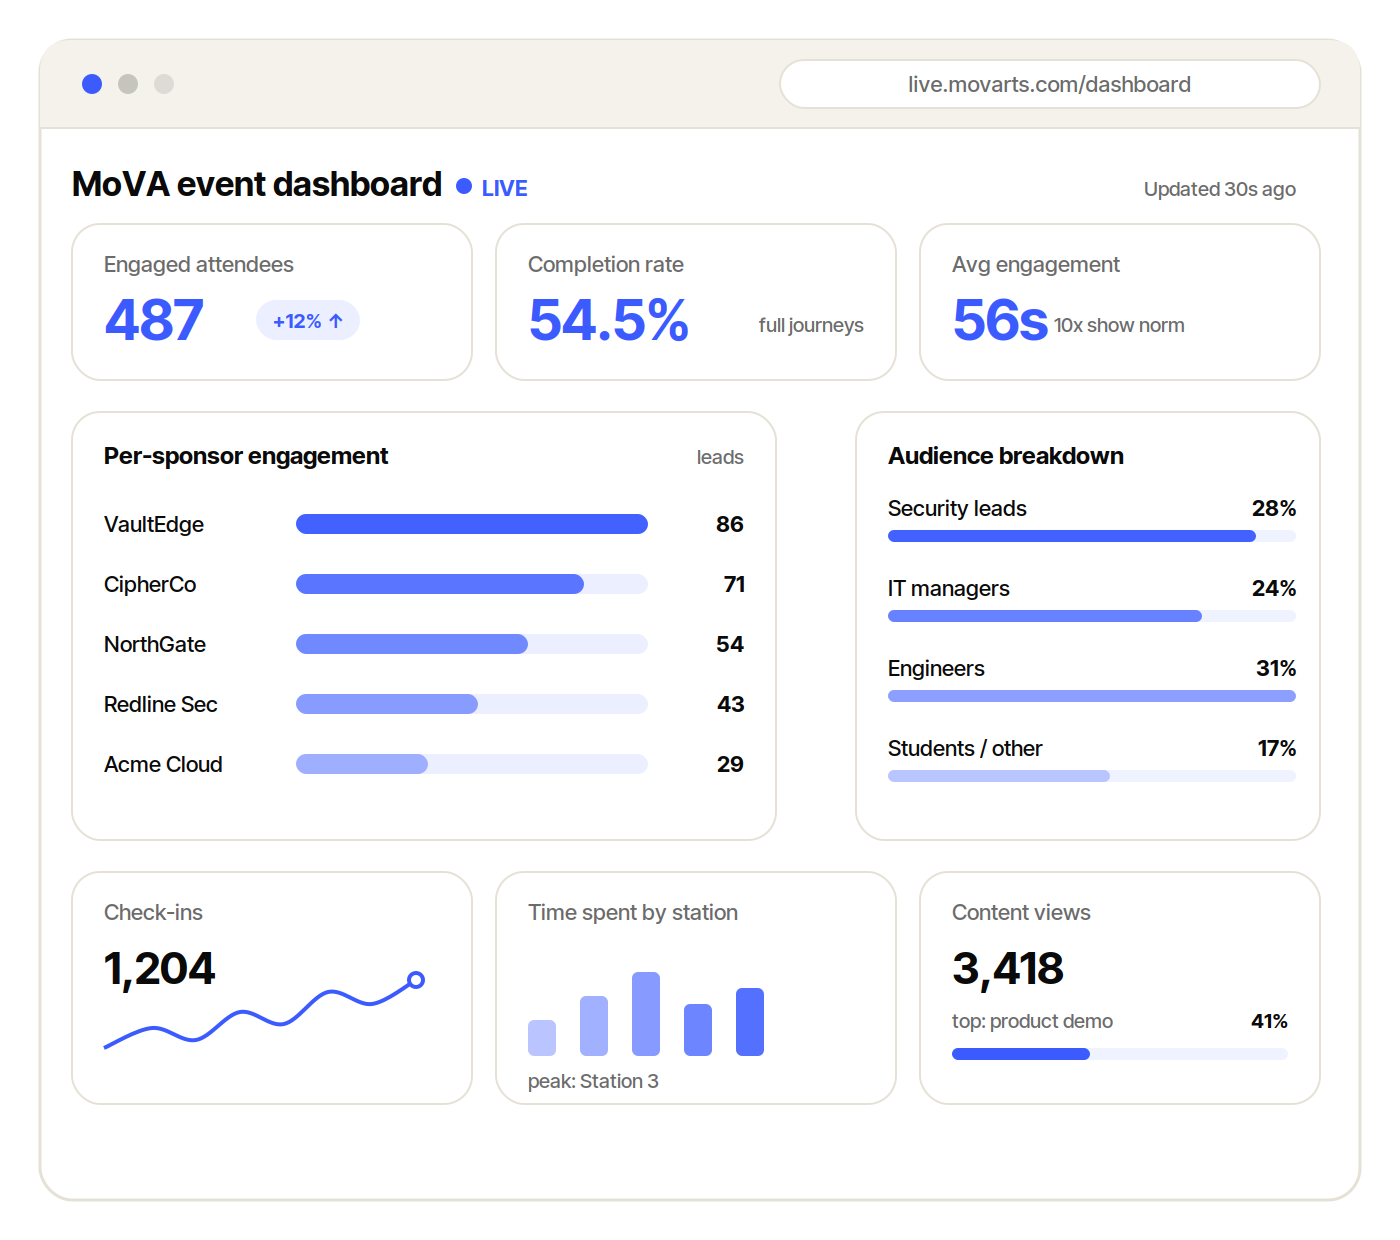This screenshot has height=1240, width=1400.
Task: Click the CipherCo engagement bar
Action: click(472, 584)
